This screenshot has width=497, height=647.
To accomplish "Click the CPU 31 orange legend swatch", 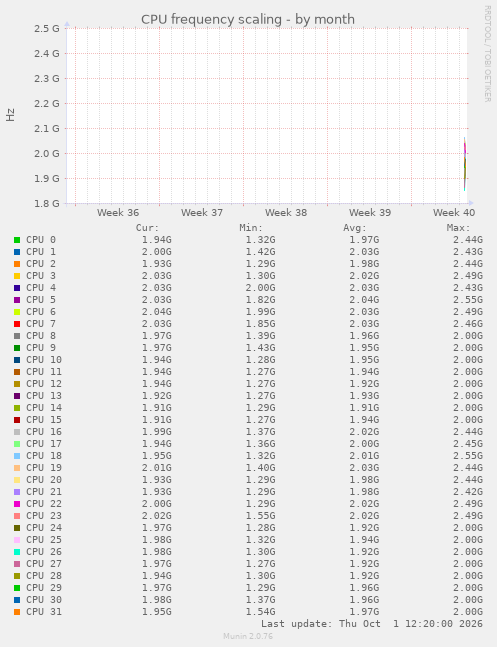I will coord(17,612).
